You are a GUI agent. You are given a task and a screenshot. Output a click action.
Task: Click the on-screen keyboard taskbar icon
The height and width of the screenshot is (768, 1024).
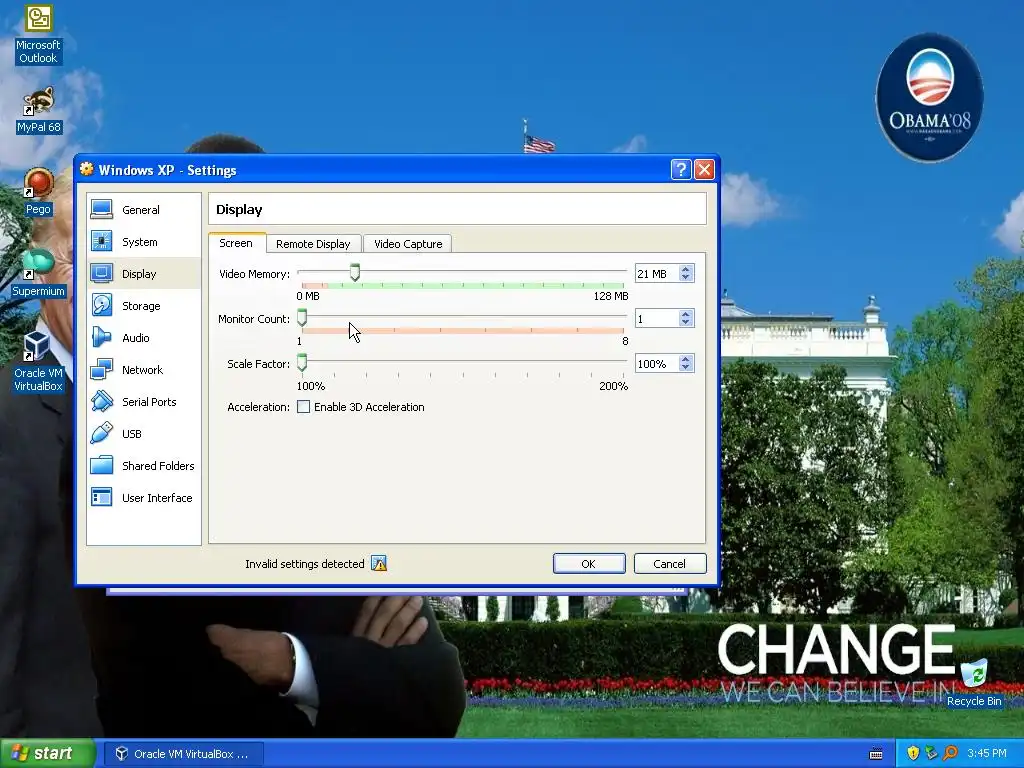pyautogui.click(x=876, y=754)
